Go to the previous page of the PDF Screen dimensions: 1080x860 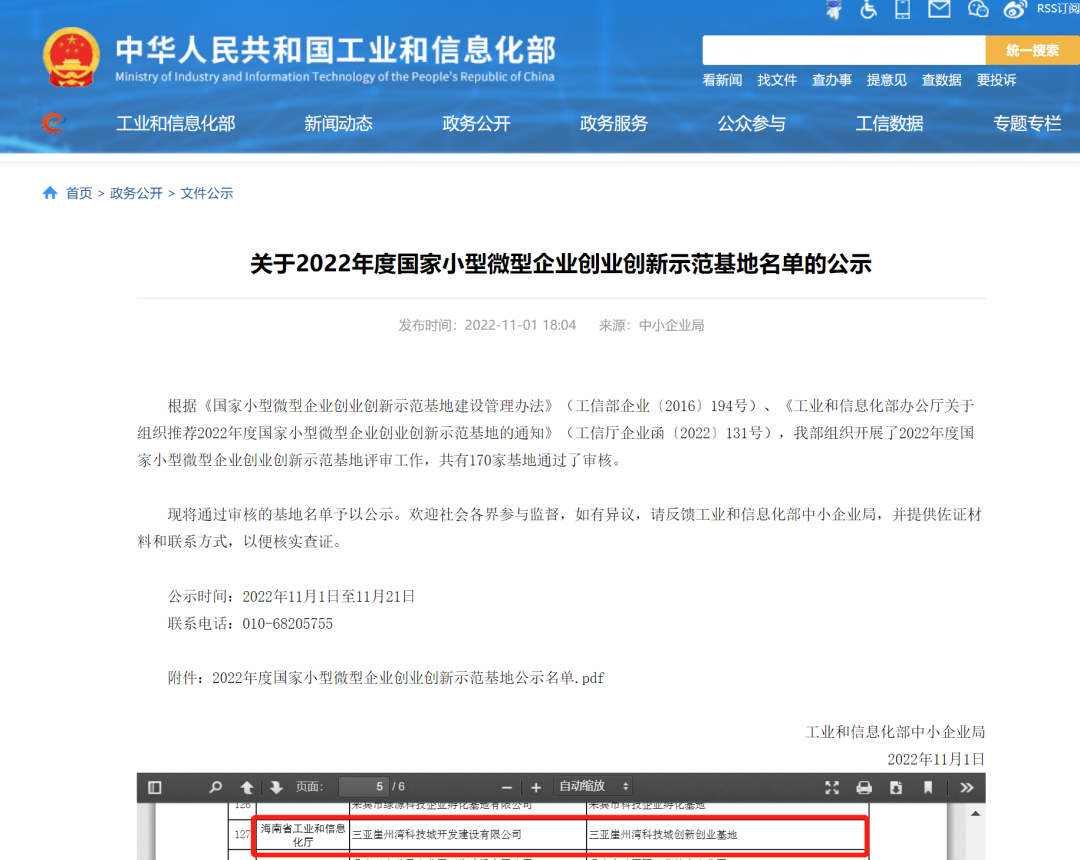[x=246, y=787]
